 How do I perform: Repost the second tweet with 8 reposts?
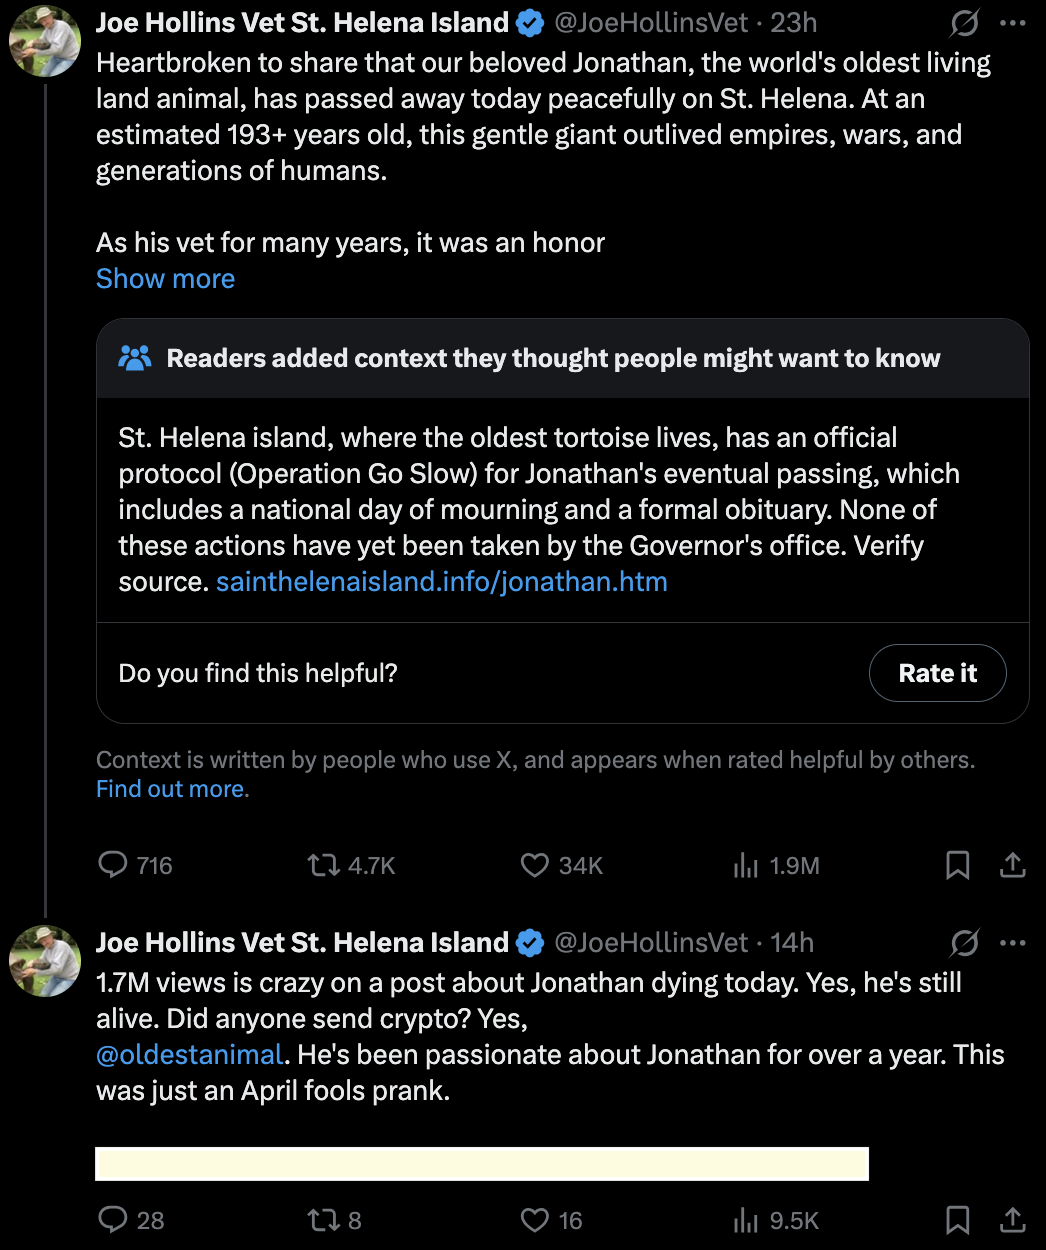[x=324, y=1220]
